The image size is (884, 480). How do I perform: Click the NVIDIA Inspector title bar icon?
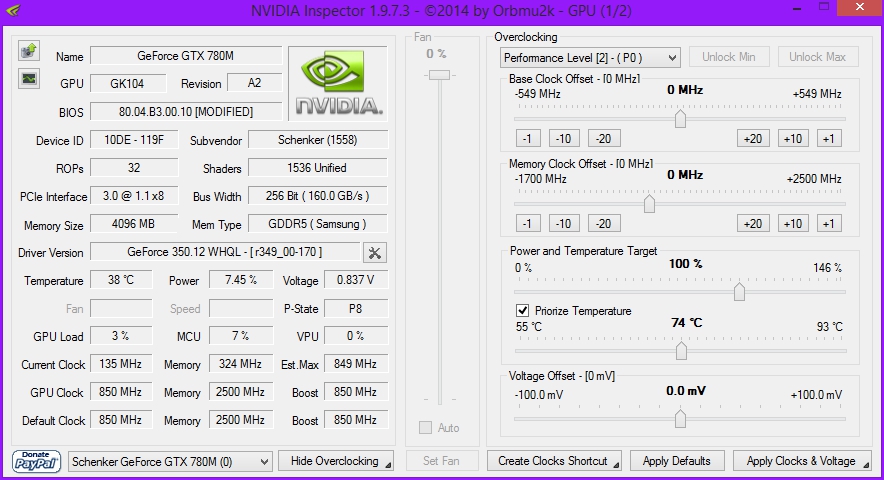pyautogui.click(x=12, y=10)
